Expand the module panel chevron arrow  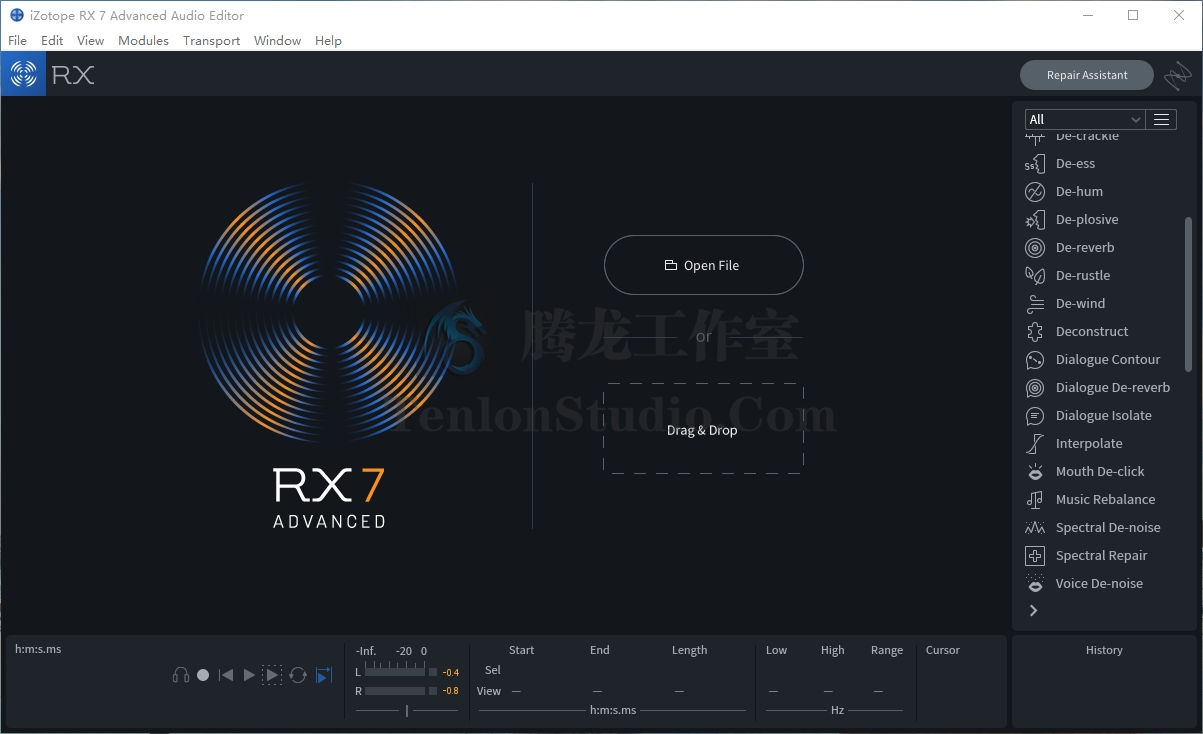pos(1034,610)
